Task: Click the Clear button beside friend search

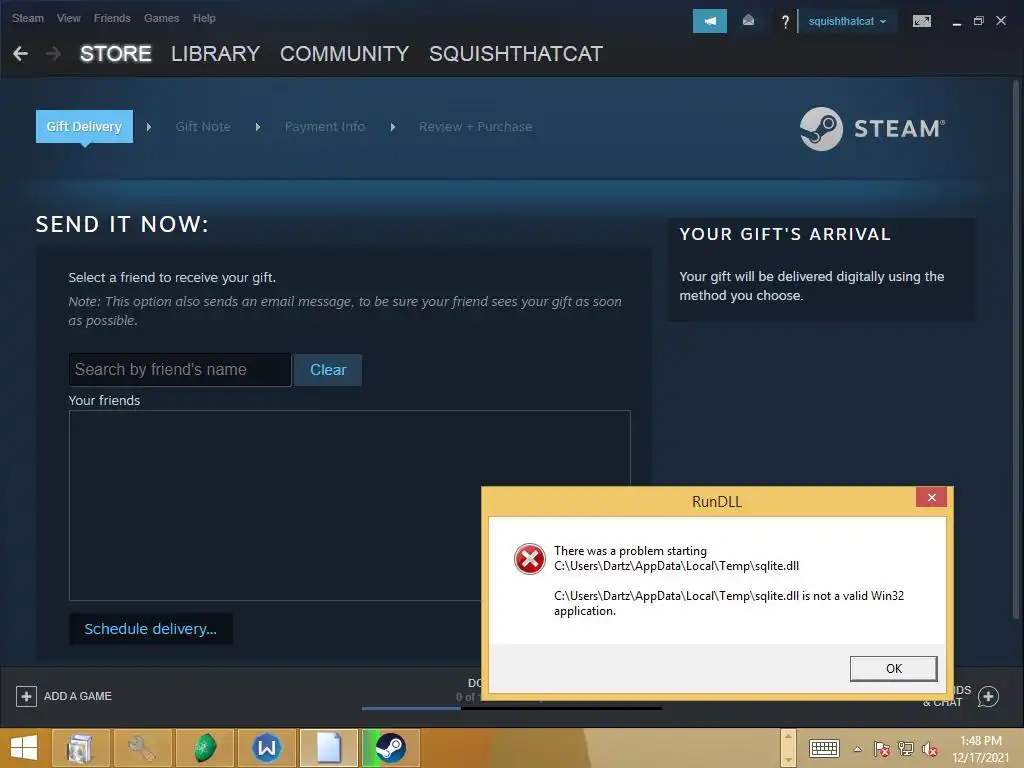Action: pyautogui.click(x=328, y=370)
